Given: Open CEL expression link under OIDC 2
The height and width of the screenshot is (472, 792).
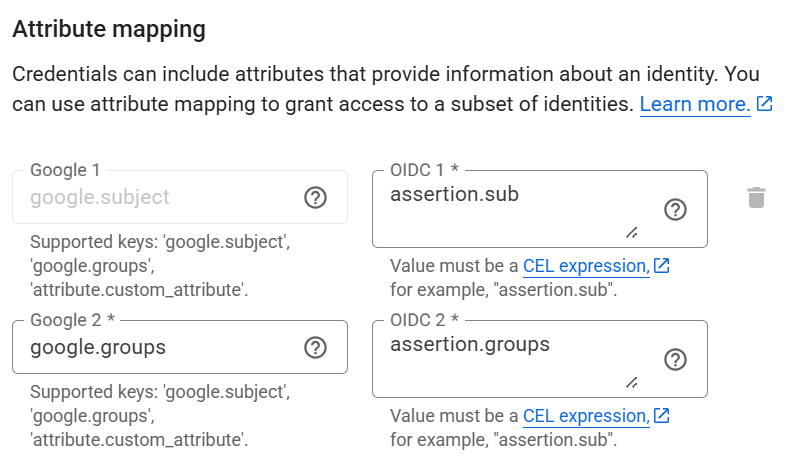Looking at the screenshot, I should click(585, 416).
